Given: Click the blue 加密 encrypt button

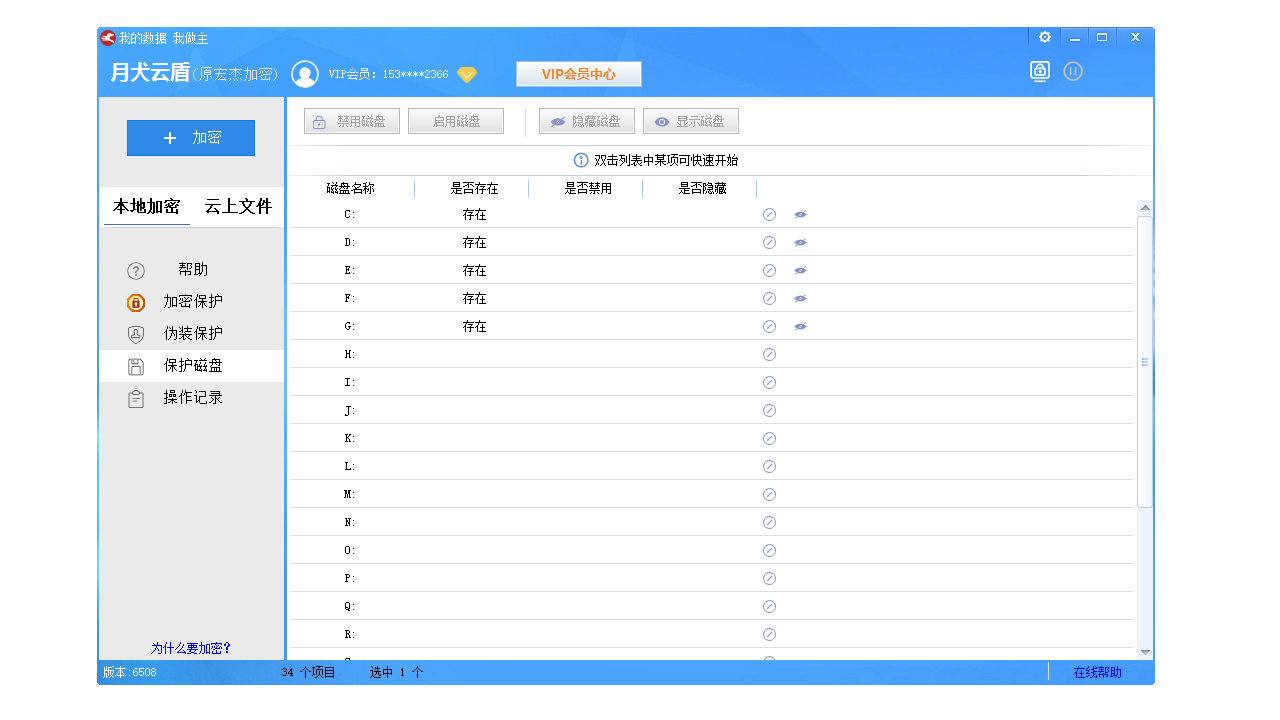Looking at the screenshot, I should [190, 137].
